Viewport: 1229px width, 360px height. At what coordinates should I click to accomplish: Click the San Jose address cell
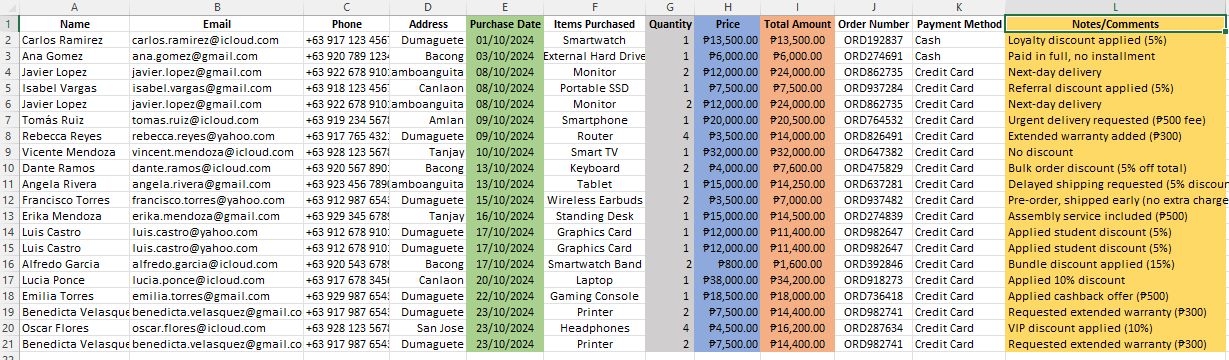(x=428, y=328)
